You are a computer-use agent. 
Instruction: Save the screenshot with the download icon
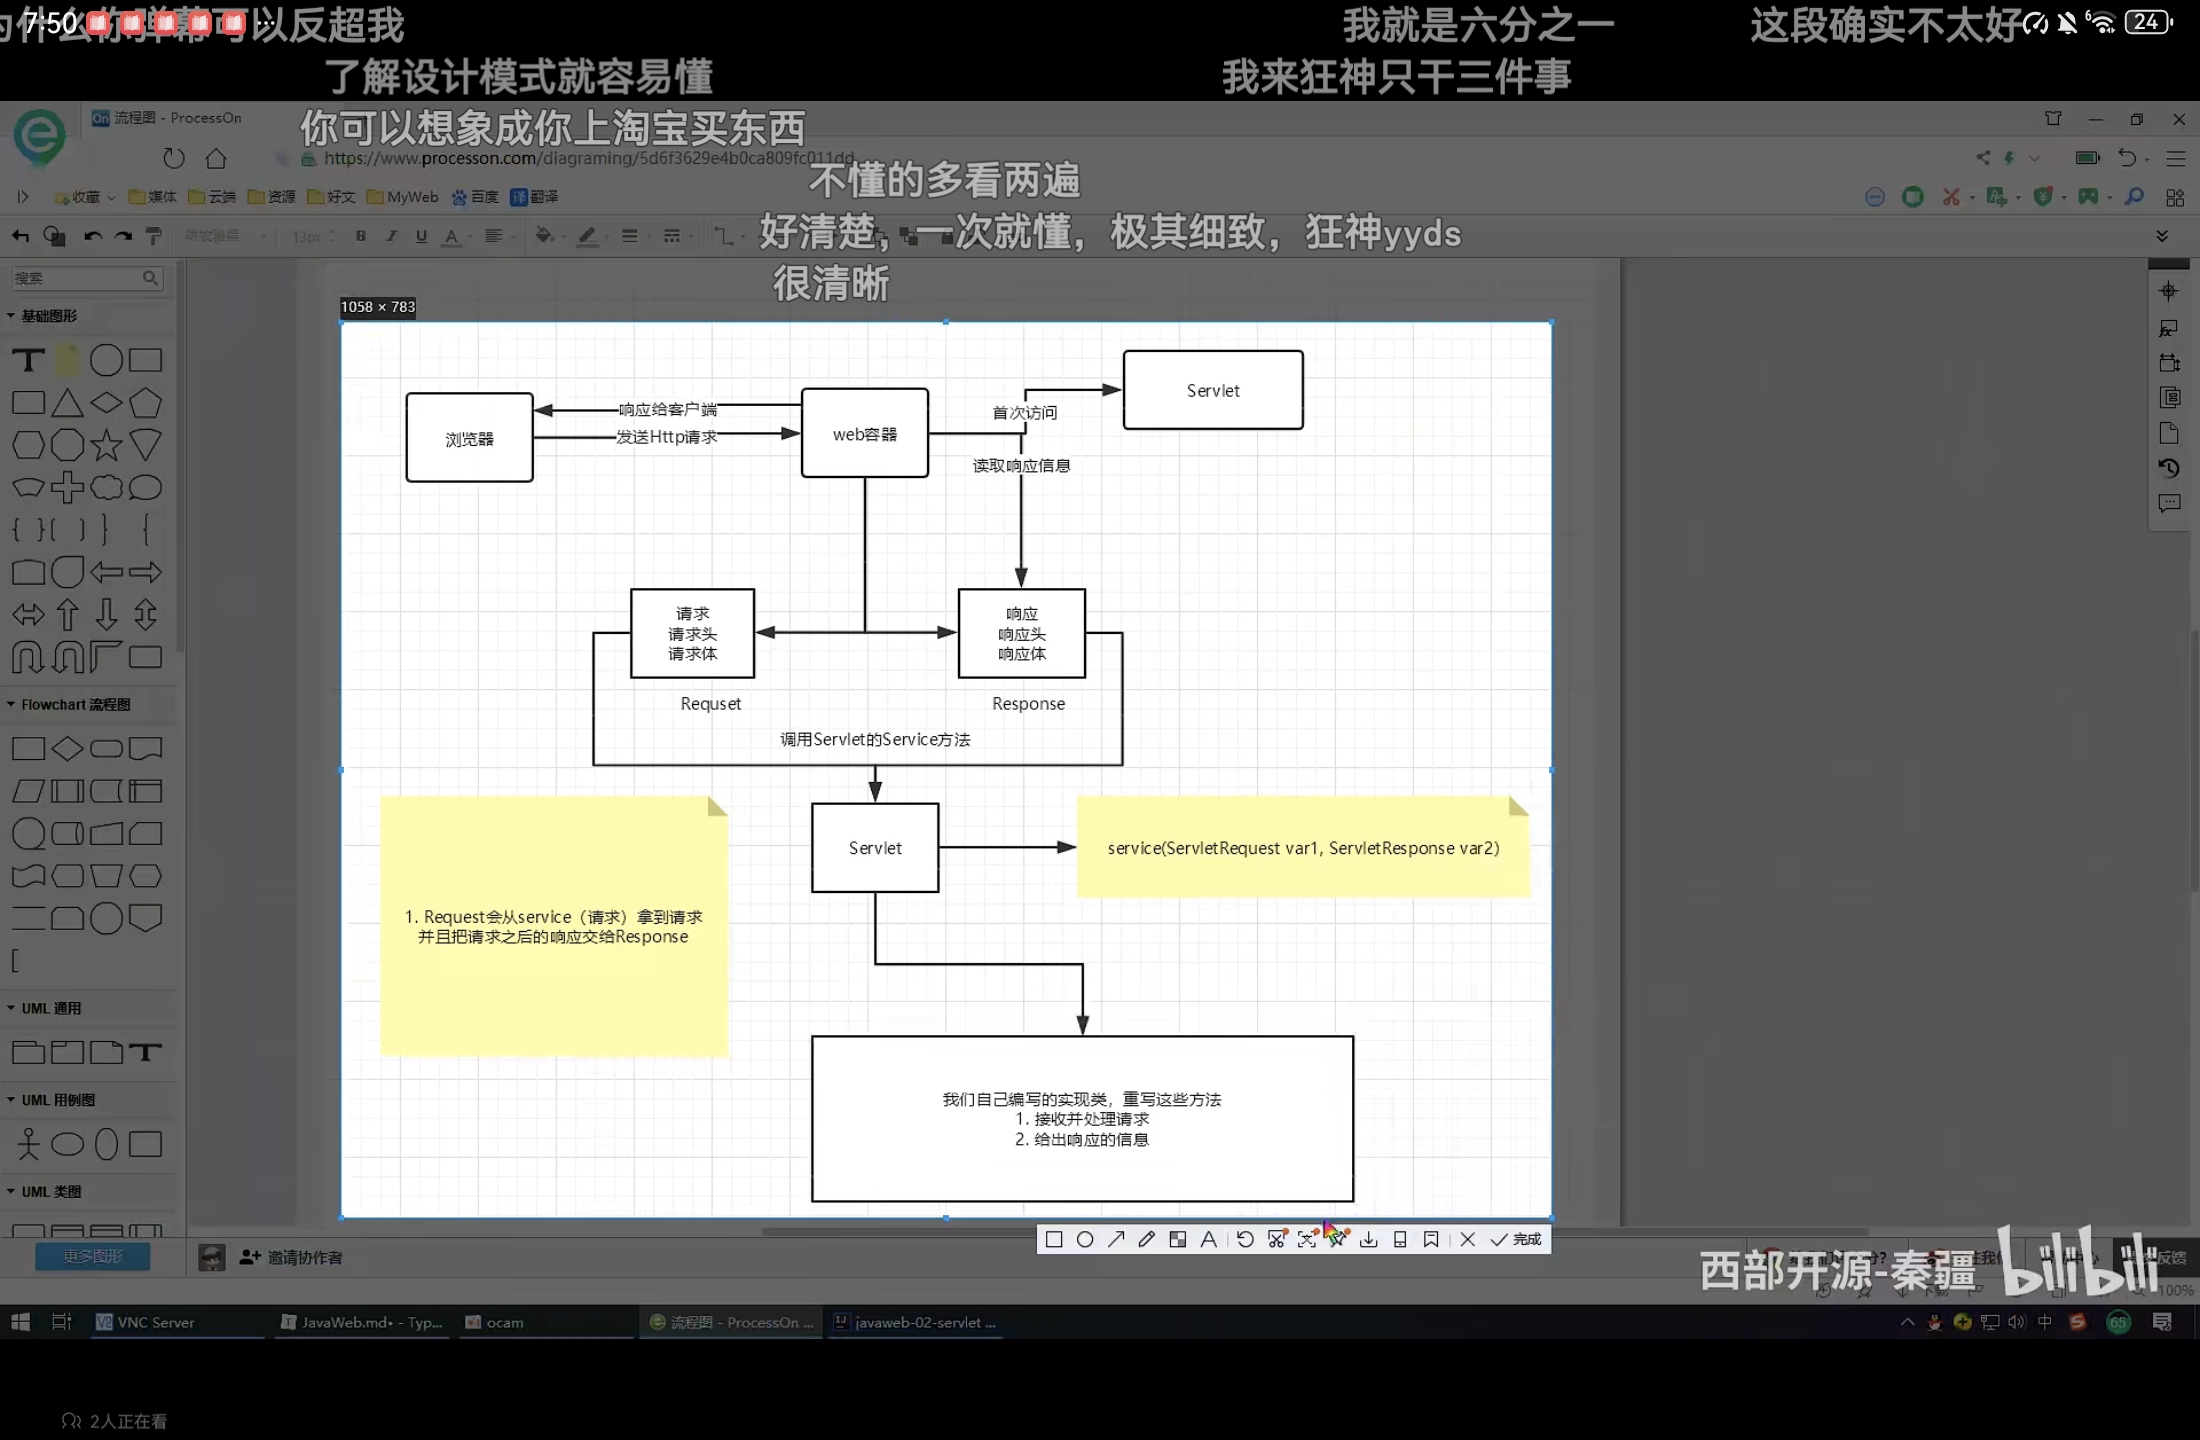1369,1240
